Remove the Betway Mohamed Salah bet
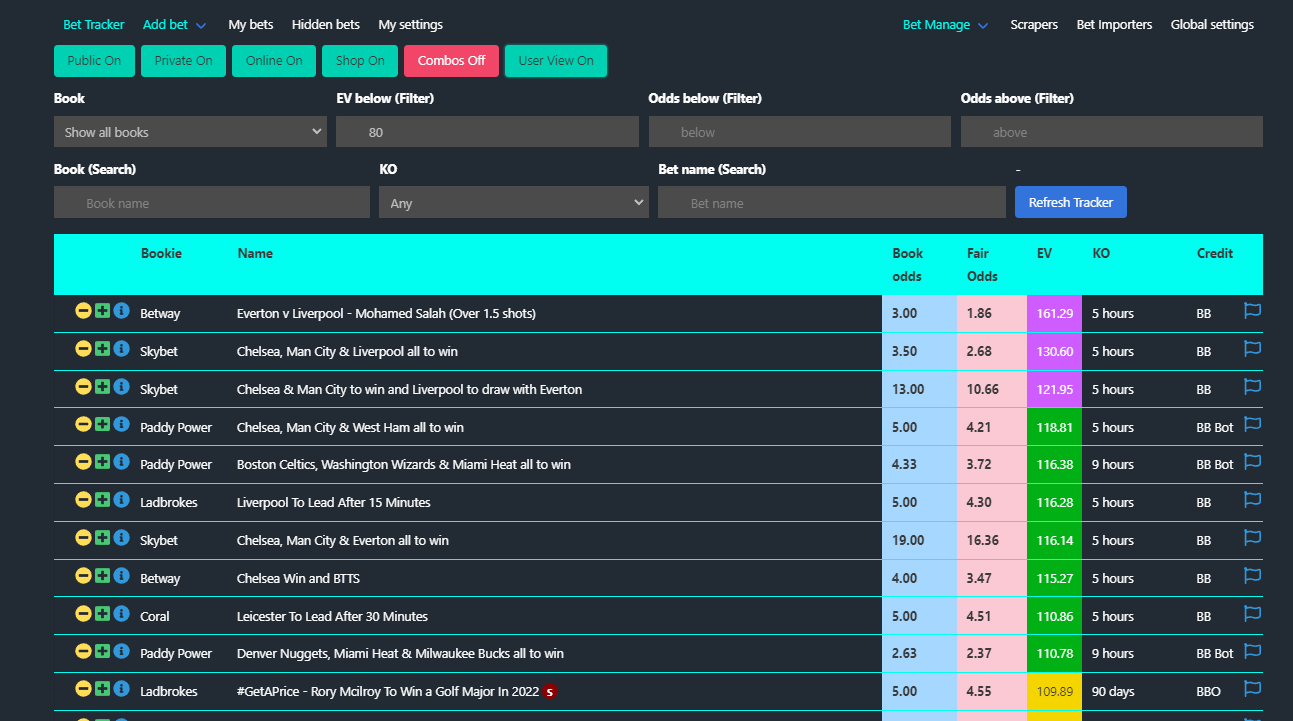Viewport: 1293px width, 721px height. (x=83, y=311)
